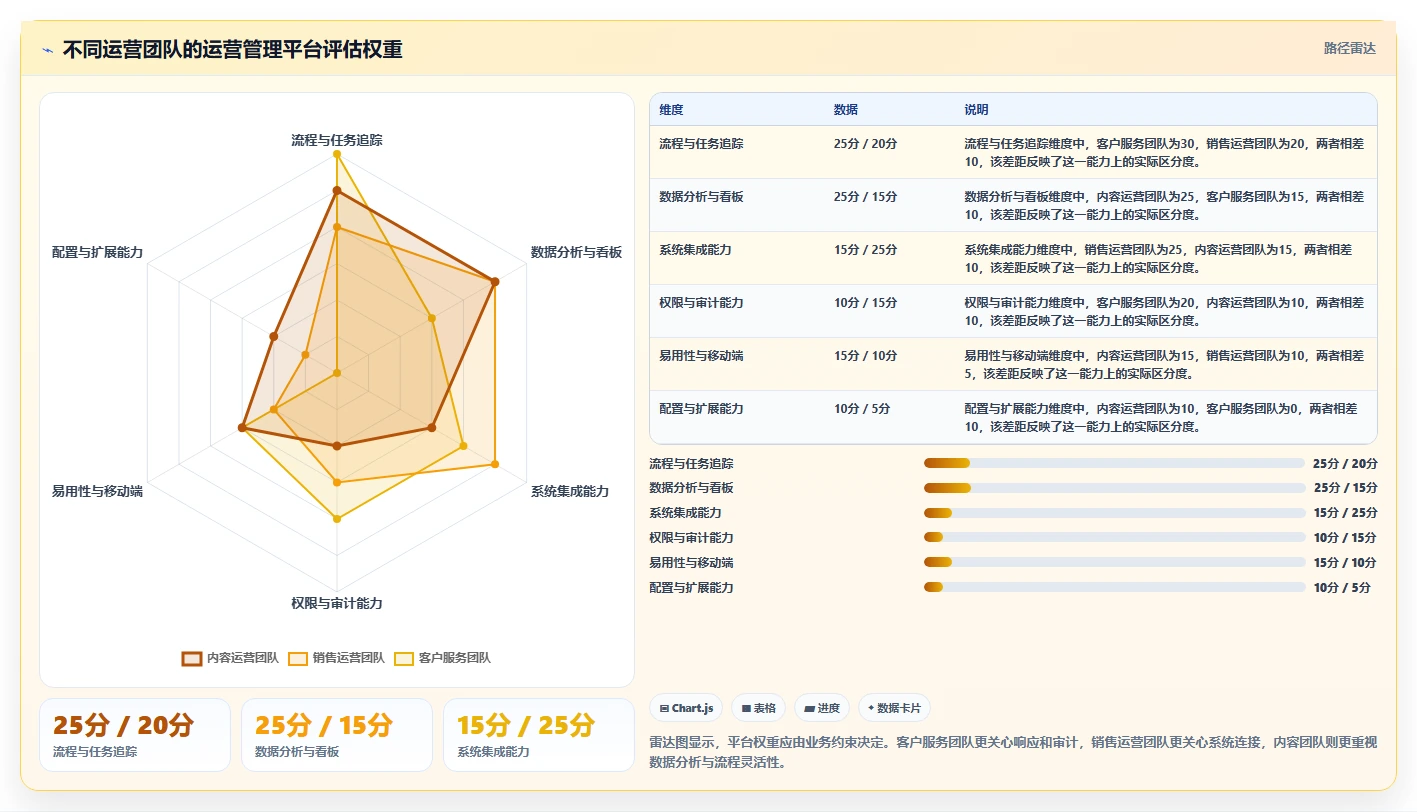
Task: Click the 数据分析与看板 progress bar
Action: click(1115, 488)
